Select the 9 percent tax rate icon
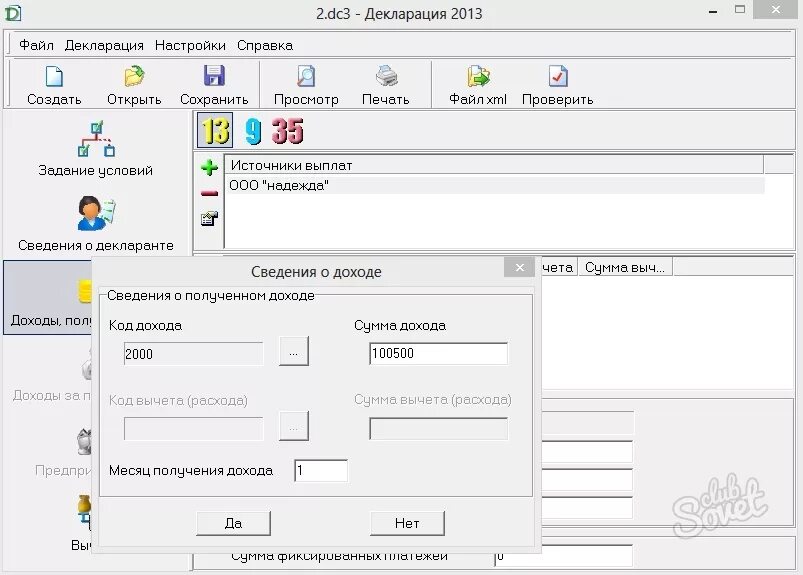This screenshot has width=803, height=575. pos(253,131)
